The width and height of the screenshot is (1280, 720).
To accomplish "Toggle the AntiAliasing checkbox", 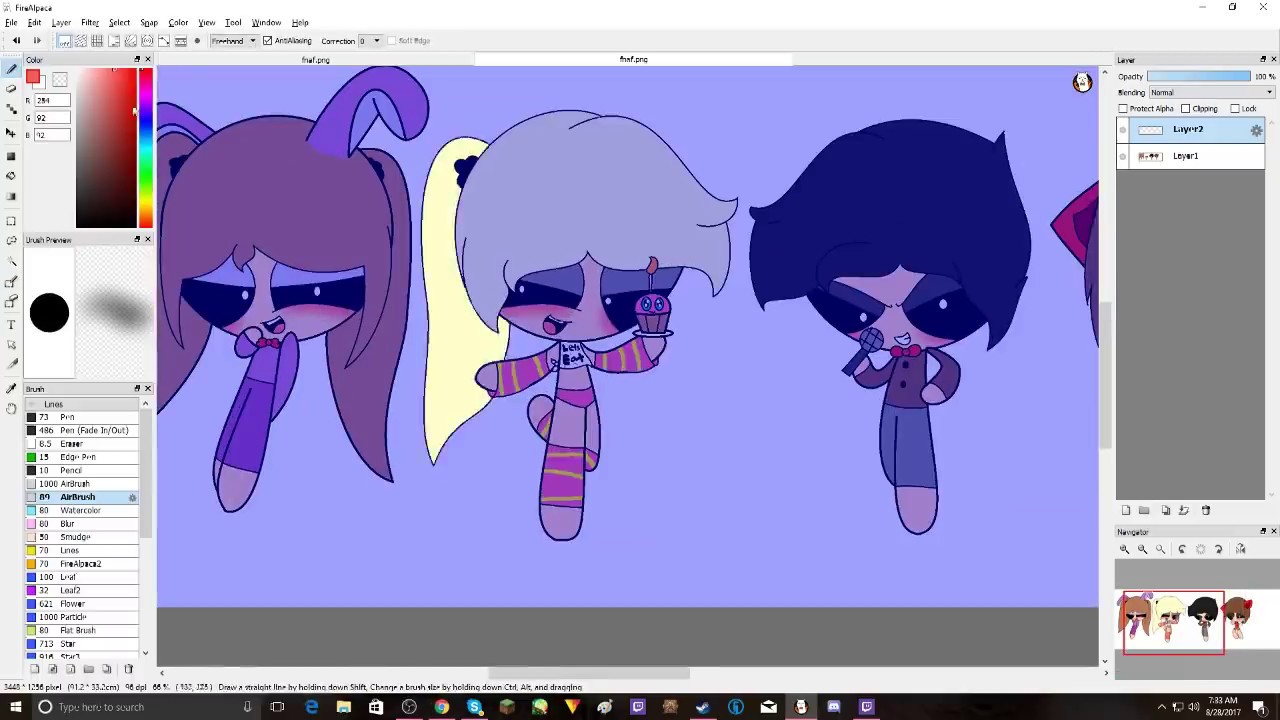I will coord(267,41).
